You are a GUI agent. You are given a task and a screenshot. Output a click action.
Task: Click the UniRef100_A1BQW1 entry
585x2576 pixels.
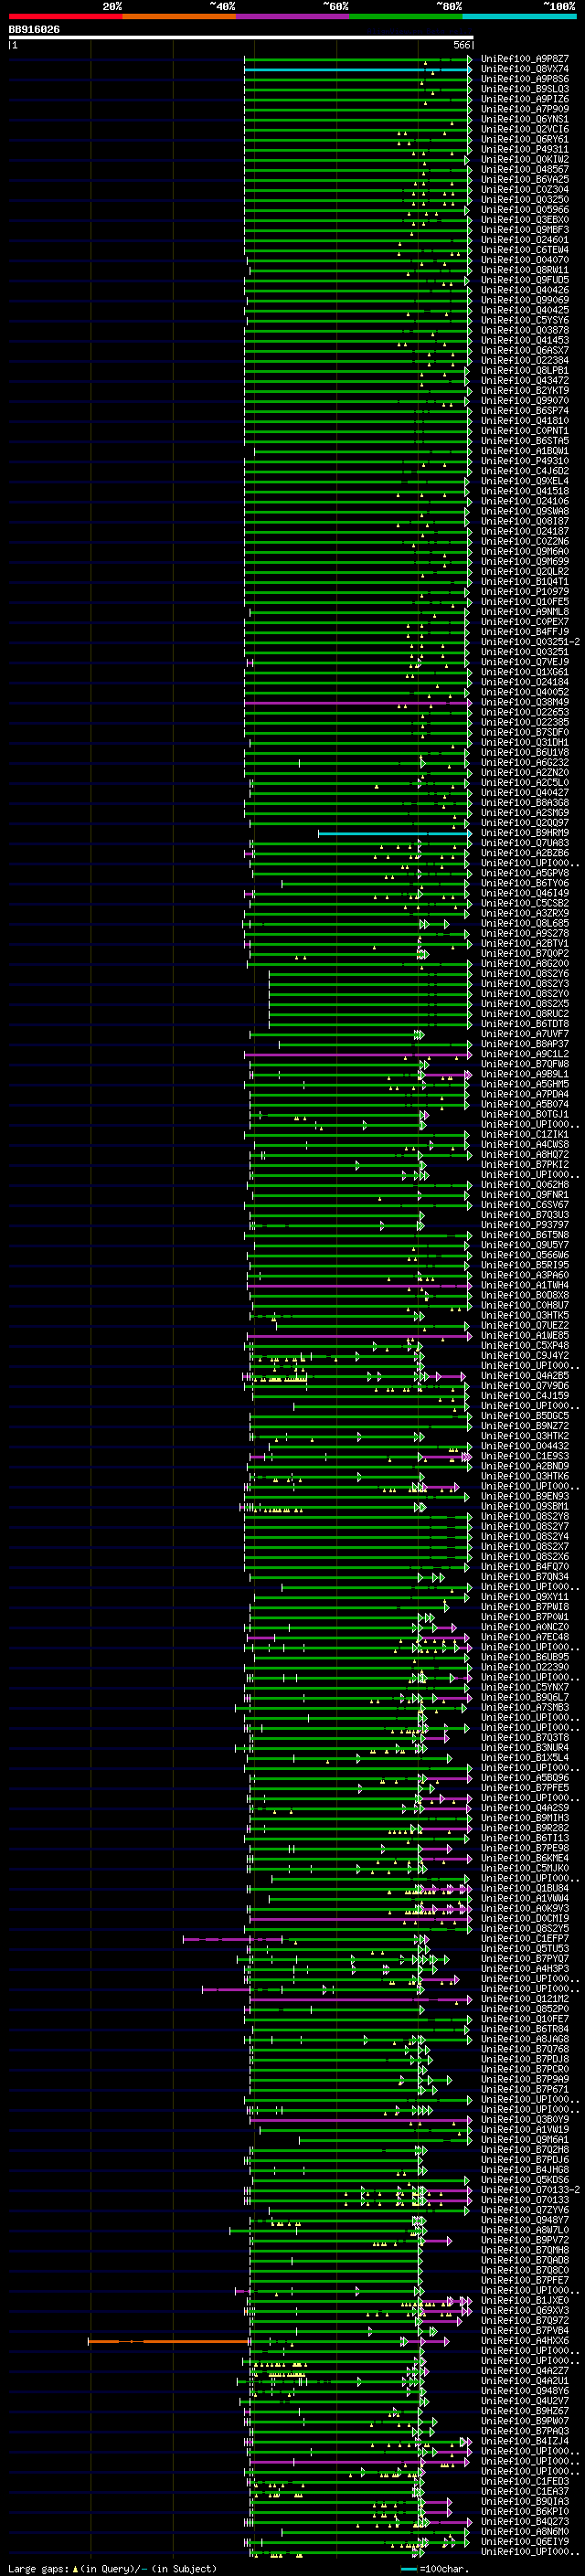(x=525, y=451)
